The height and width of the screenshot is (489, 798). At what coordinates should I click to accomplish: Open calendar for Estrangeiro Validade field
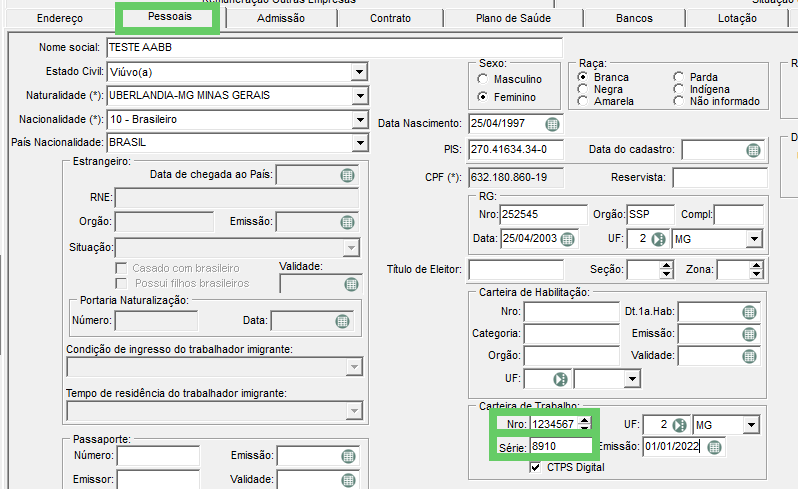tap(351, 284)
